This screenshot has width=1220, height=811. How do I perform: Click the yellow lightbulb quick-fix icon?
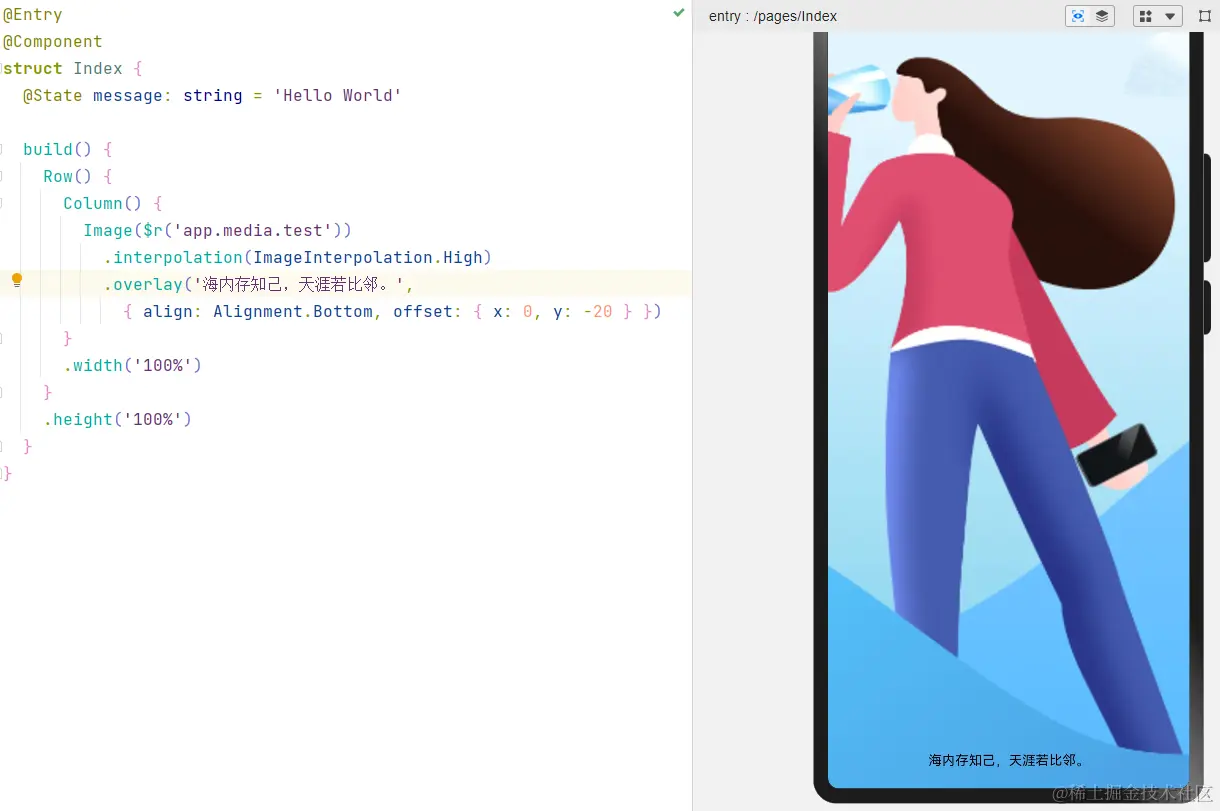(16, 280)
